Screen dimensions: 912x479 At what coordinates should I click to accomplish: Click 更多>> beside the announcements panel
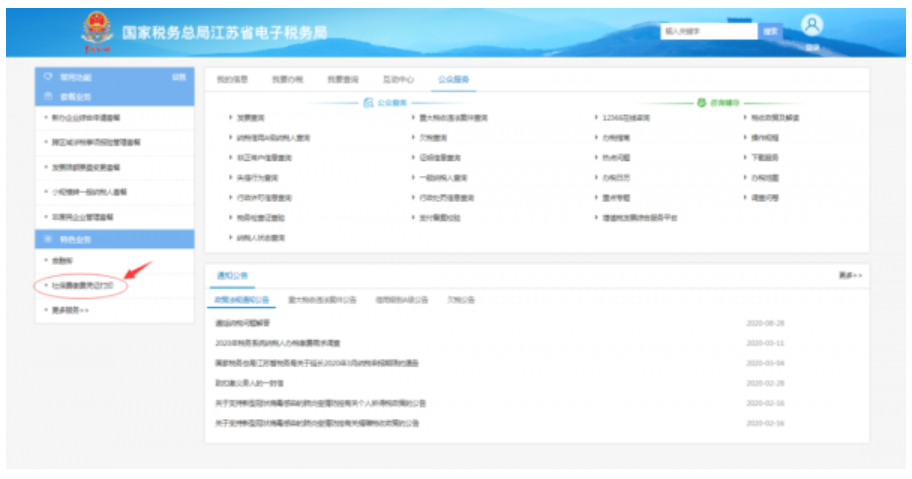(x=850, y=274)
